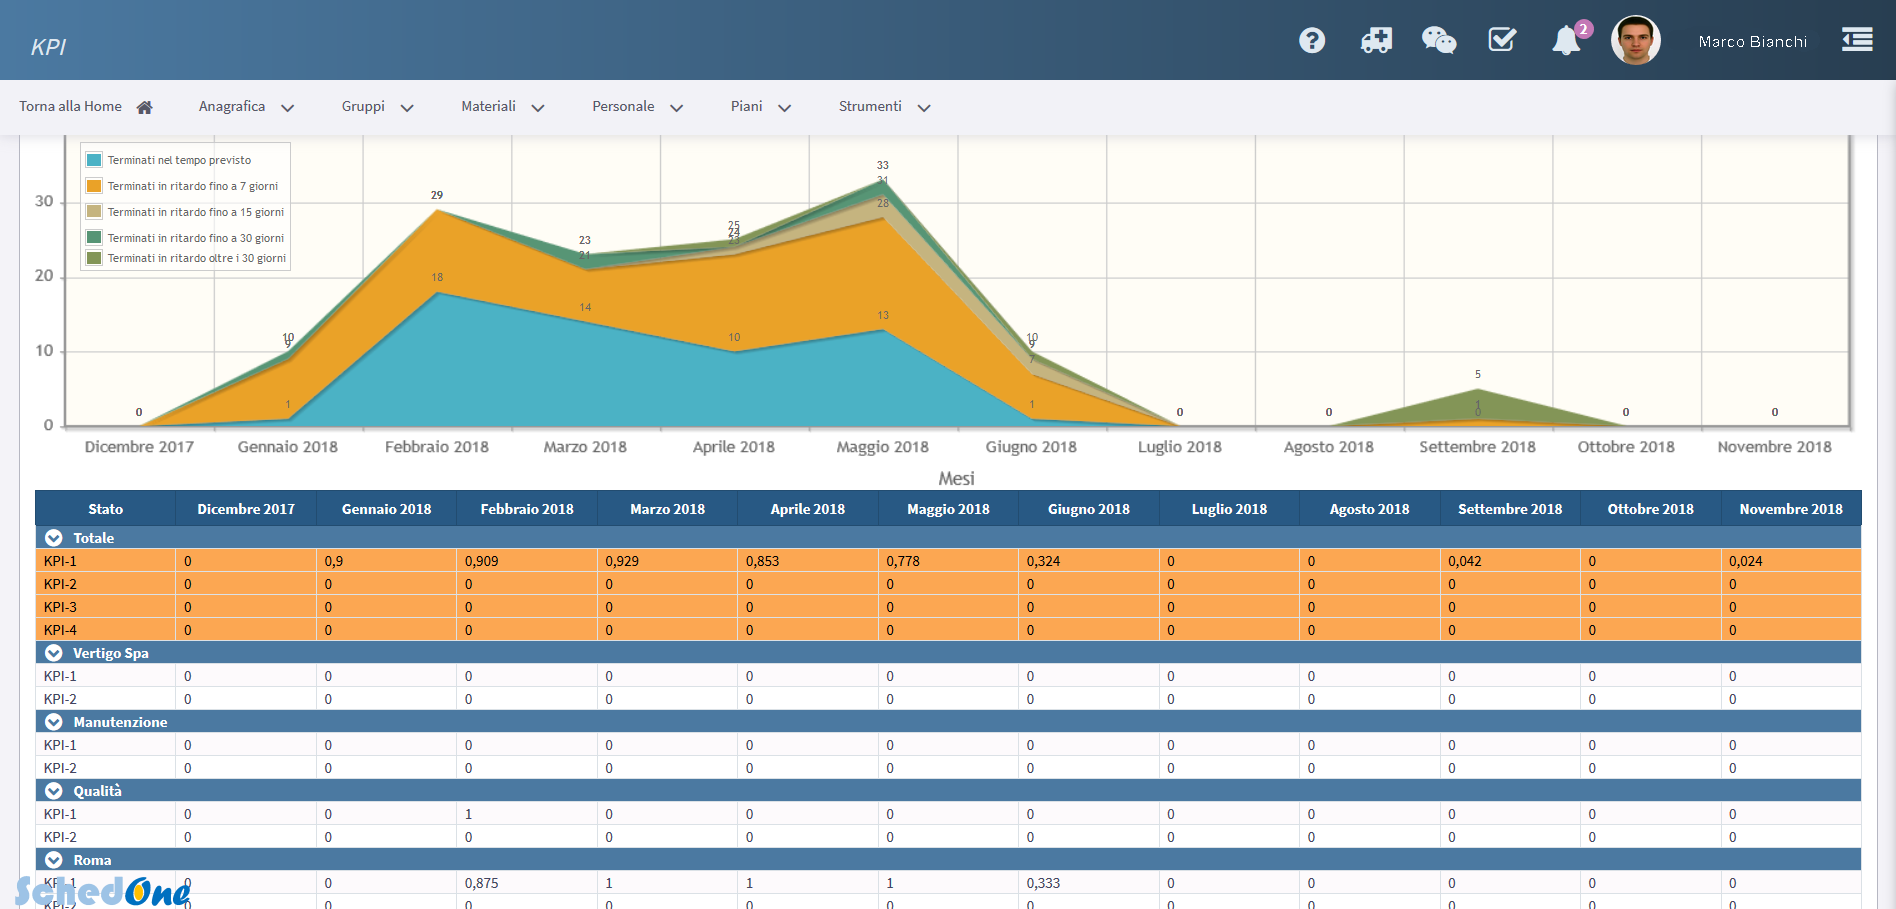Open the help question mark icon
The image size is (1896, 909).
click(x=1312, y=40)
